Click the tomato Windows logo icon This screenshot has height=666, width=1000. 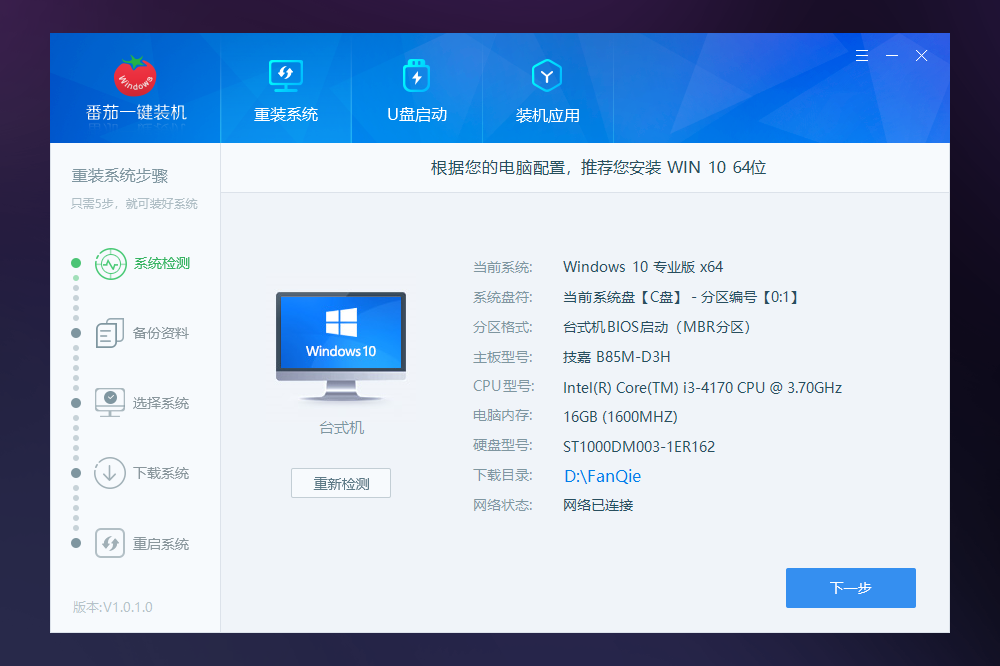pyautogui.click(x=135, y=76)
